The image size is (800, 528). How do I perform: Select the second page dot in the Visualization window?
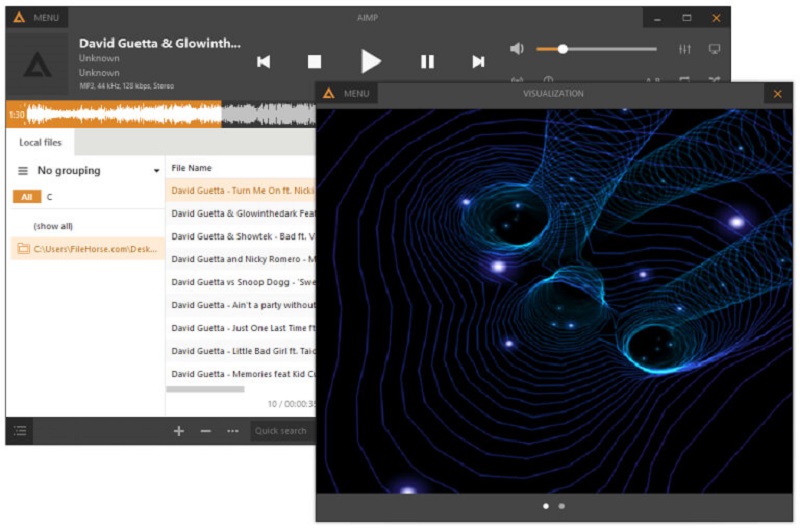(561, 506)
